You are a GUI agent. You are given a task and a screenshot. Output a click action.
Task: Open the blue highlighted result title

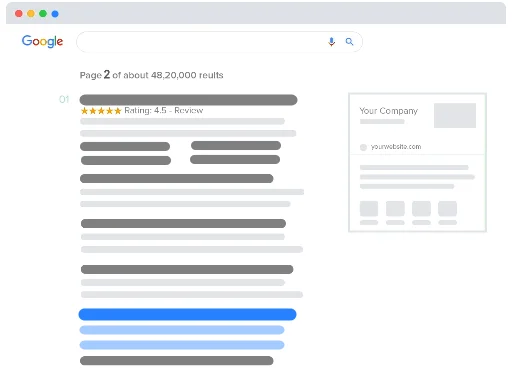tap(187, 314)
